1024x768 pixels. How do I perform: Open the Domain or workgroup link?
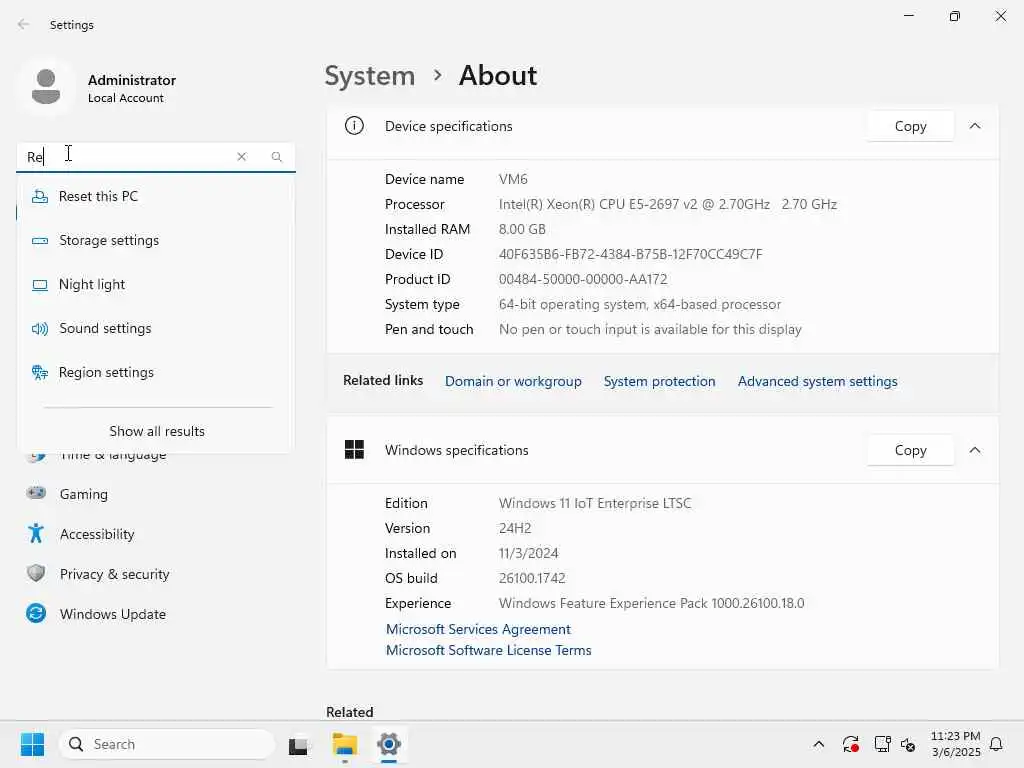coord(513,381)
